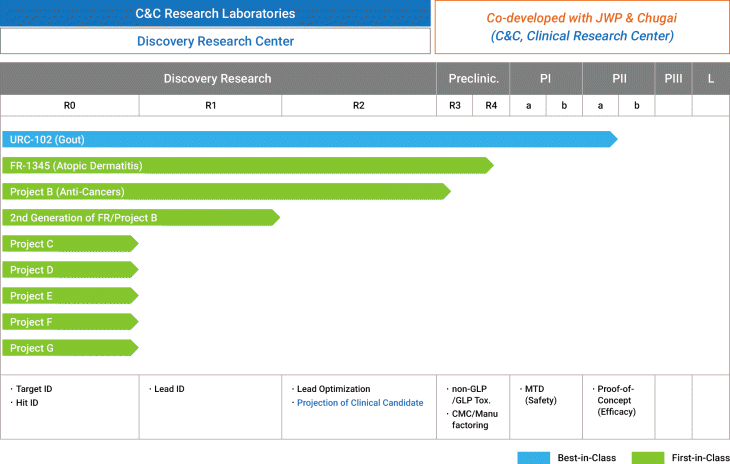Click the Discovery Research column header
This screenshot has height=464, width=730.
point(217,79)
